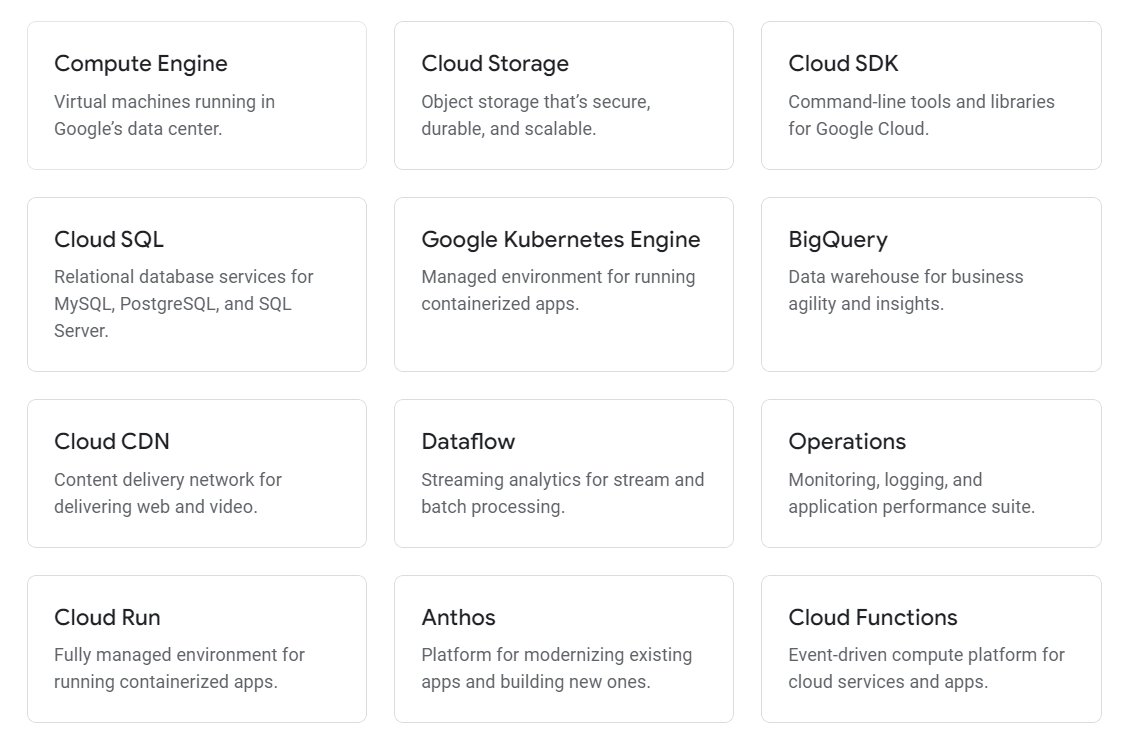This screenshot has height=738, width=1123.
Task: Click the Cloud SQL card
Action: (197, 283)
